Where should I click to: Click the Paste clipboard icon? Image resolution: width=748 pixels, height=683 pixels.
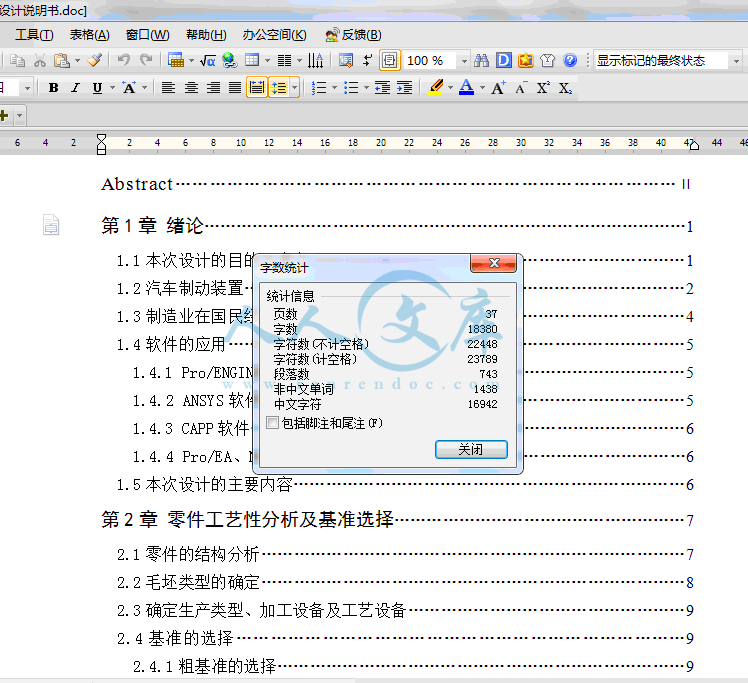click(62, 61)
